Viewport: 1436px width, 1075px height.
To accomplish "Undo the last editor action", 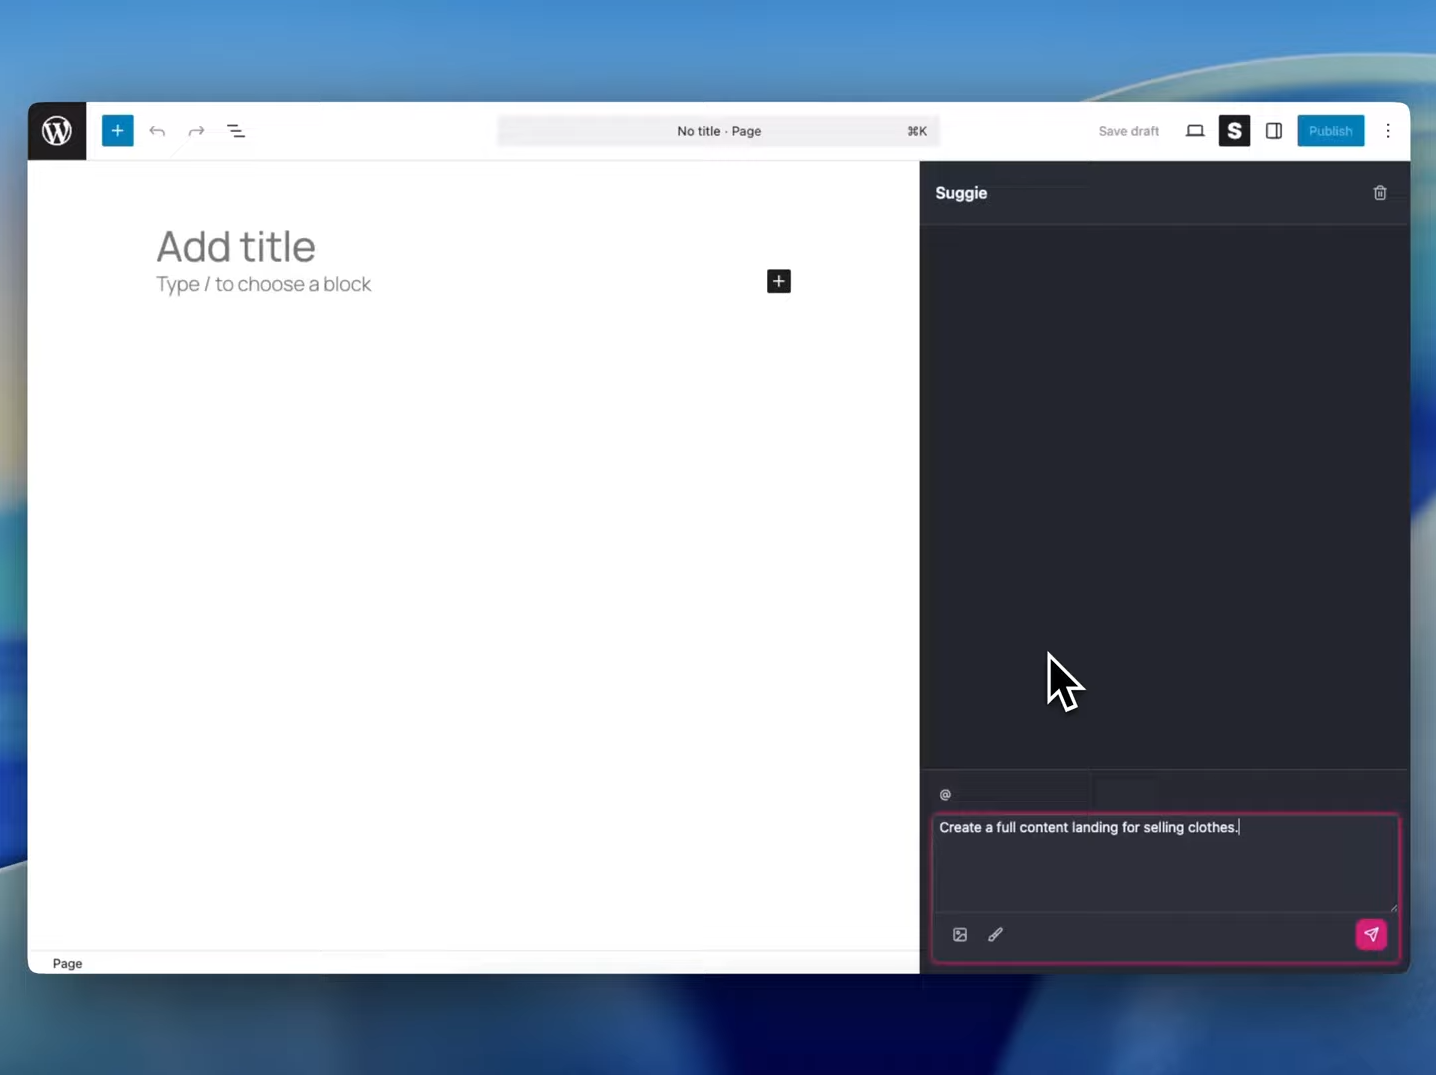I will (x=157, y=131).
